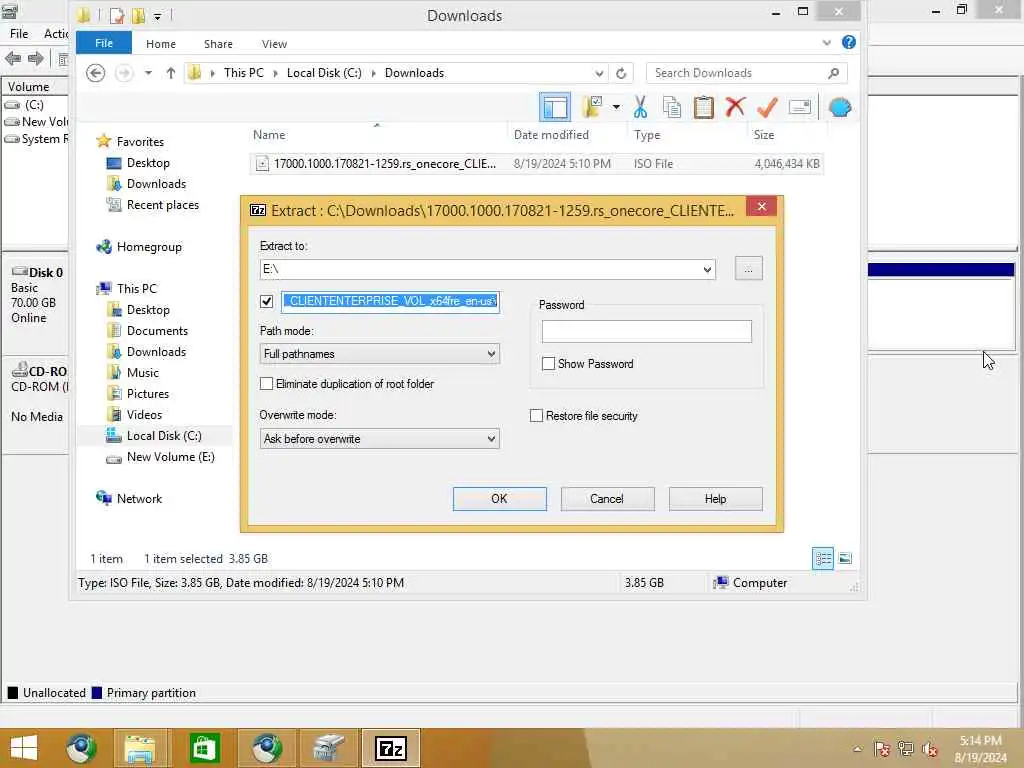Open Network in navigation pane
This screenshot has width=1024, height=768.
[x=129, y=498]
